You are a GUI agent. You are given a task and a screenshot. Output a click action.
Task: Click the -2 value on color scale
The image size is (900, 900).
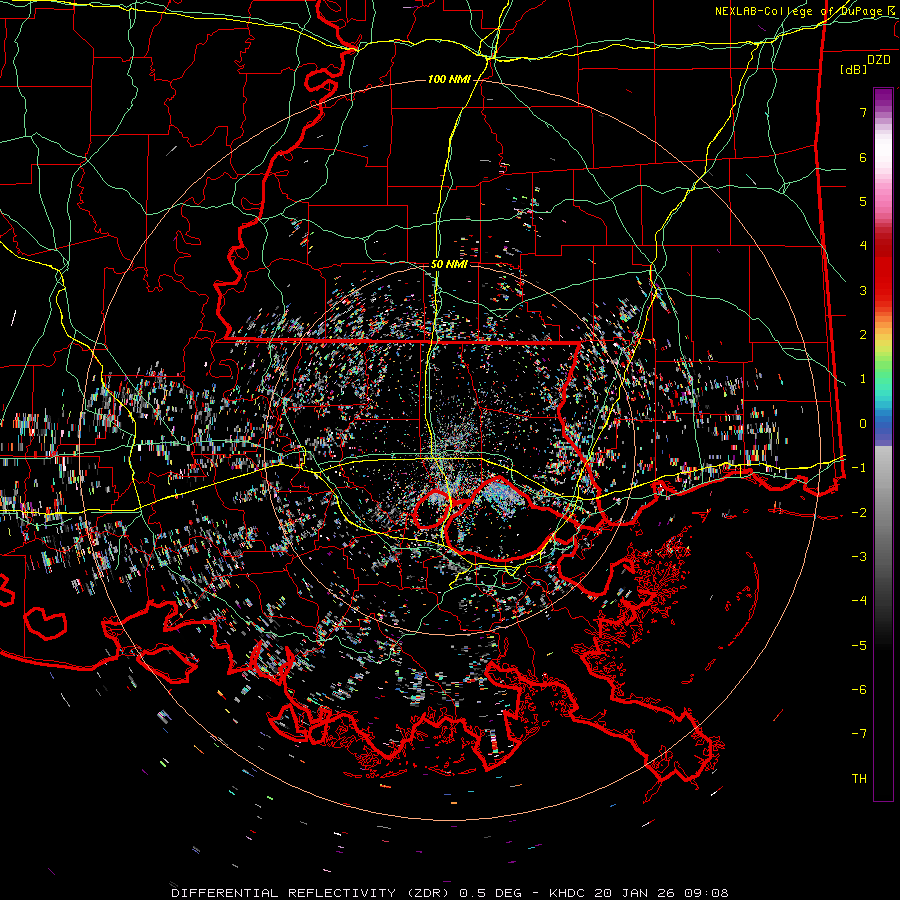click(x=859, y=513)
